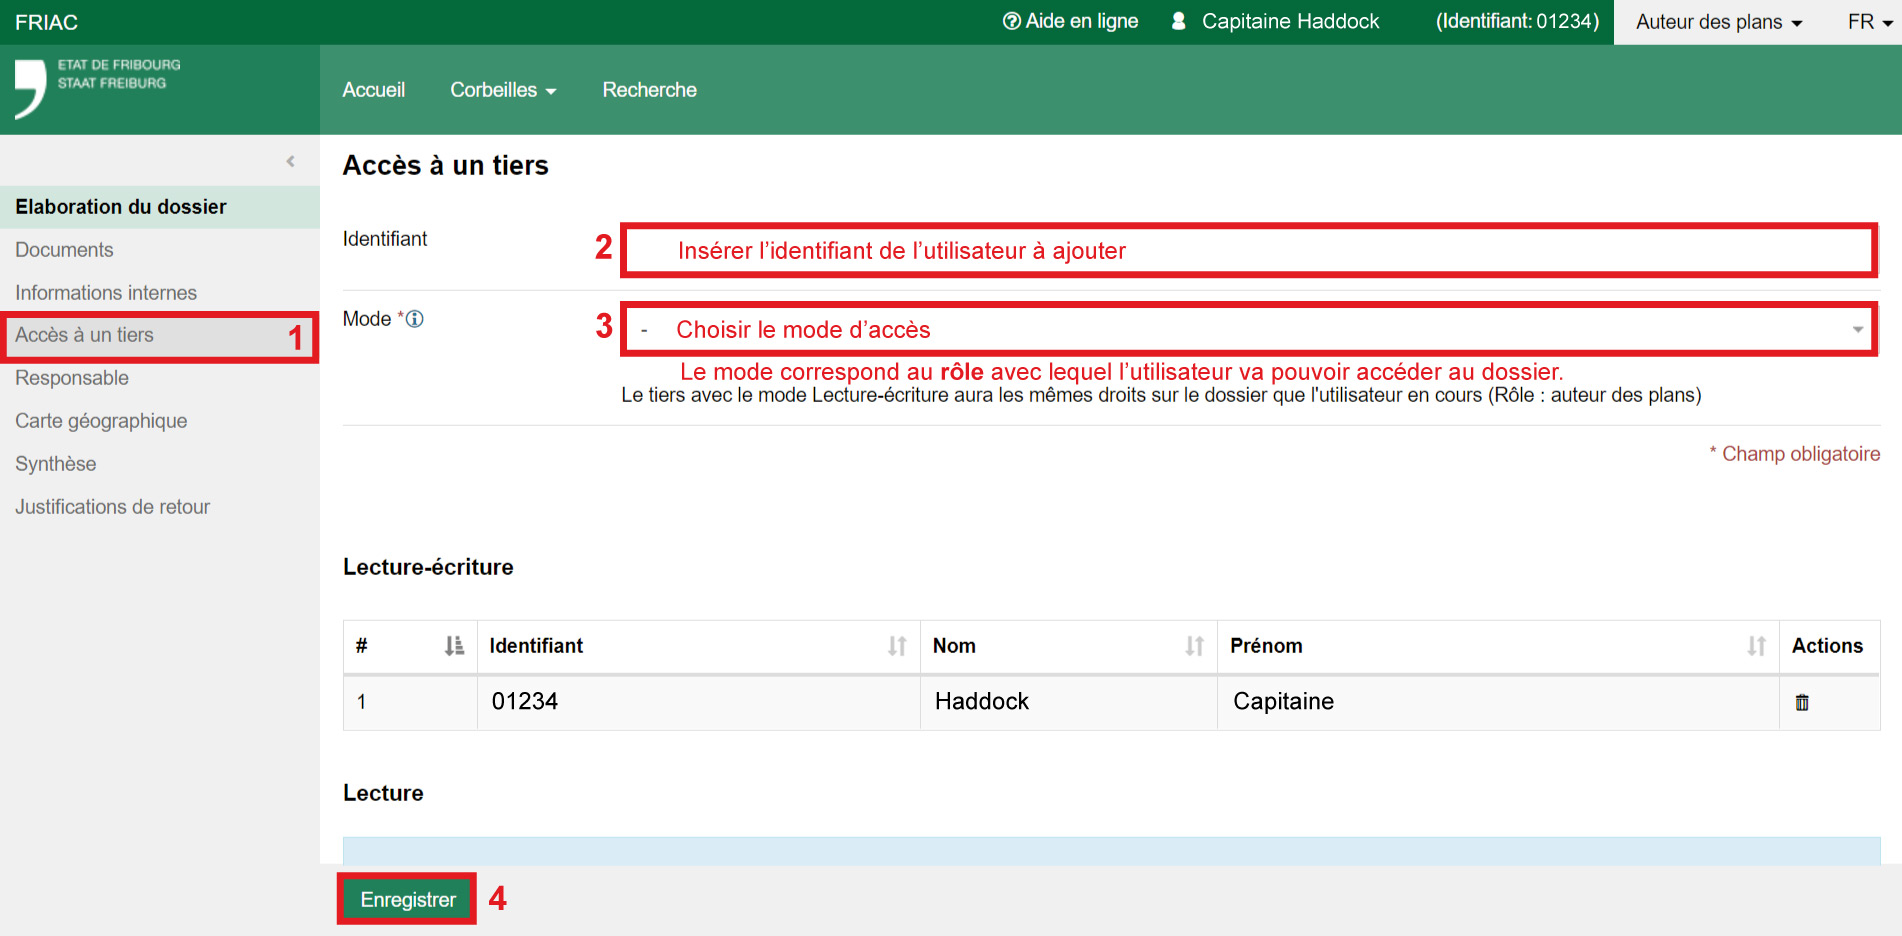This screenshot has width=1902, height=936.
Task: Change language via FR dropdown
Action: point(1868,22)
